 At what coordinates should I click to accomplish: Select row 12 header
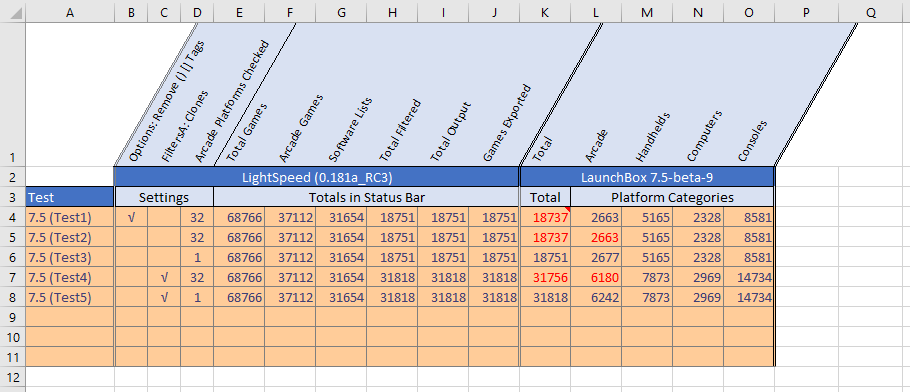tap(13, 377)
